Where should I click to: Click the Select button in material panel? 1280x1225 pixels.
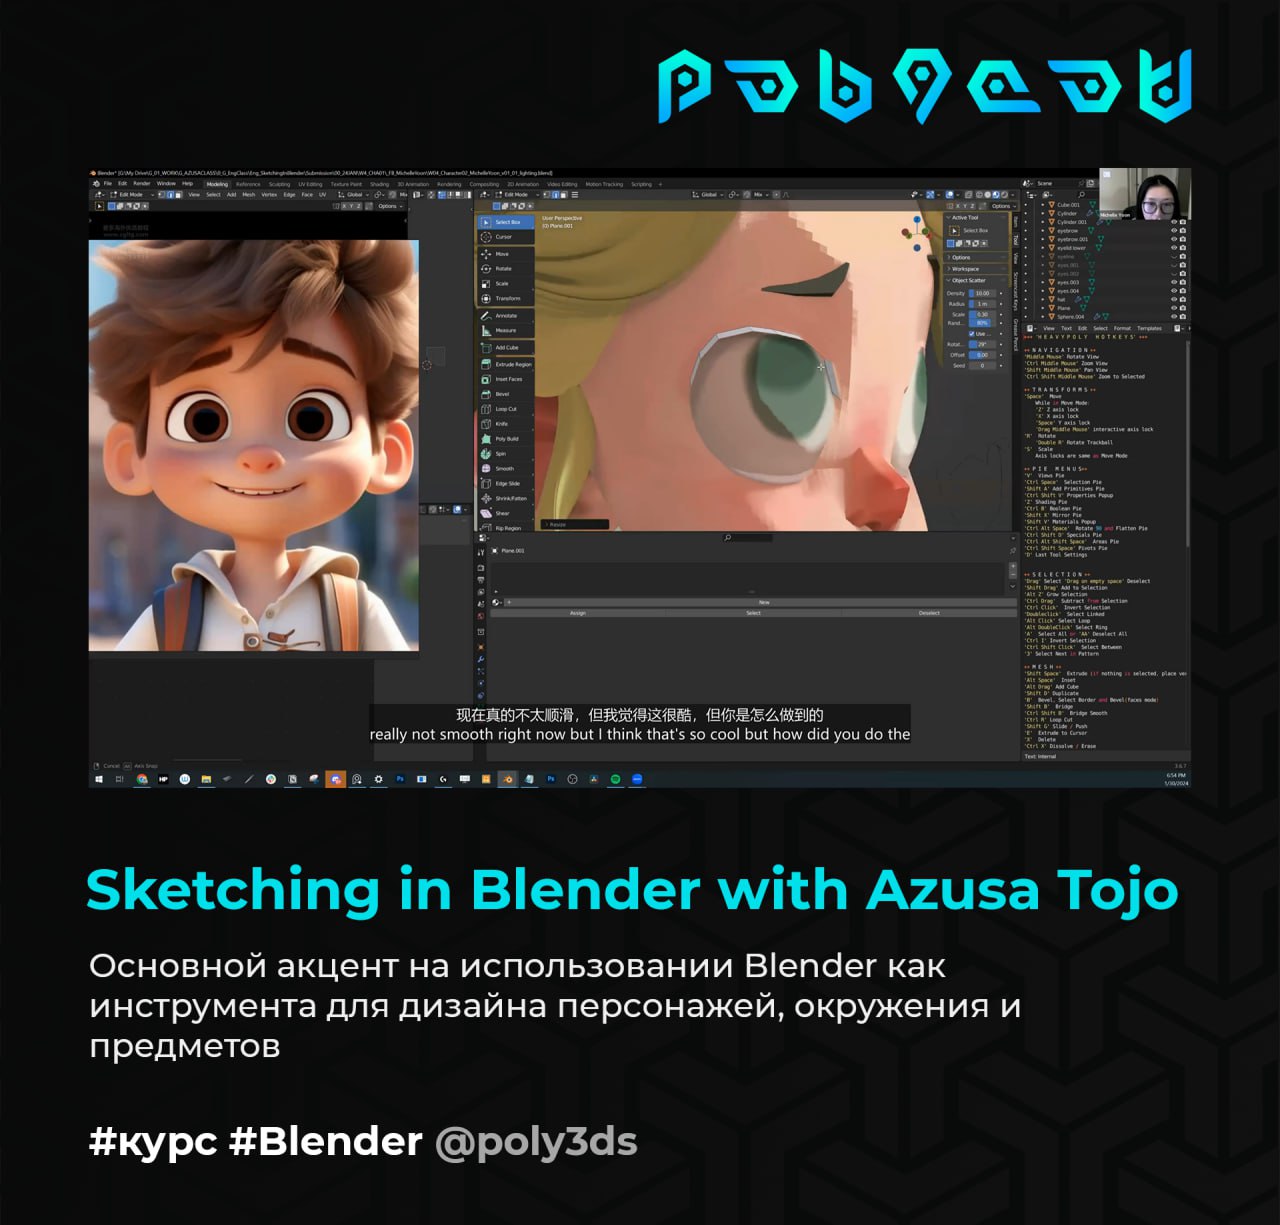coord(753,613)
